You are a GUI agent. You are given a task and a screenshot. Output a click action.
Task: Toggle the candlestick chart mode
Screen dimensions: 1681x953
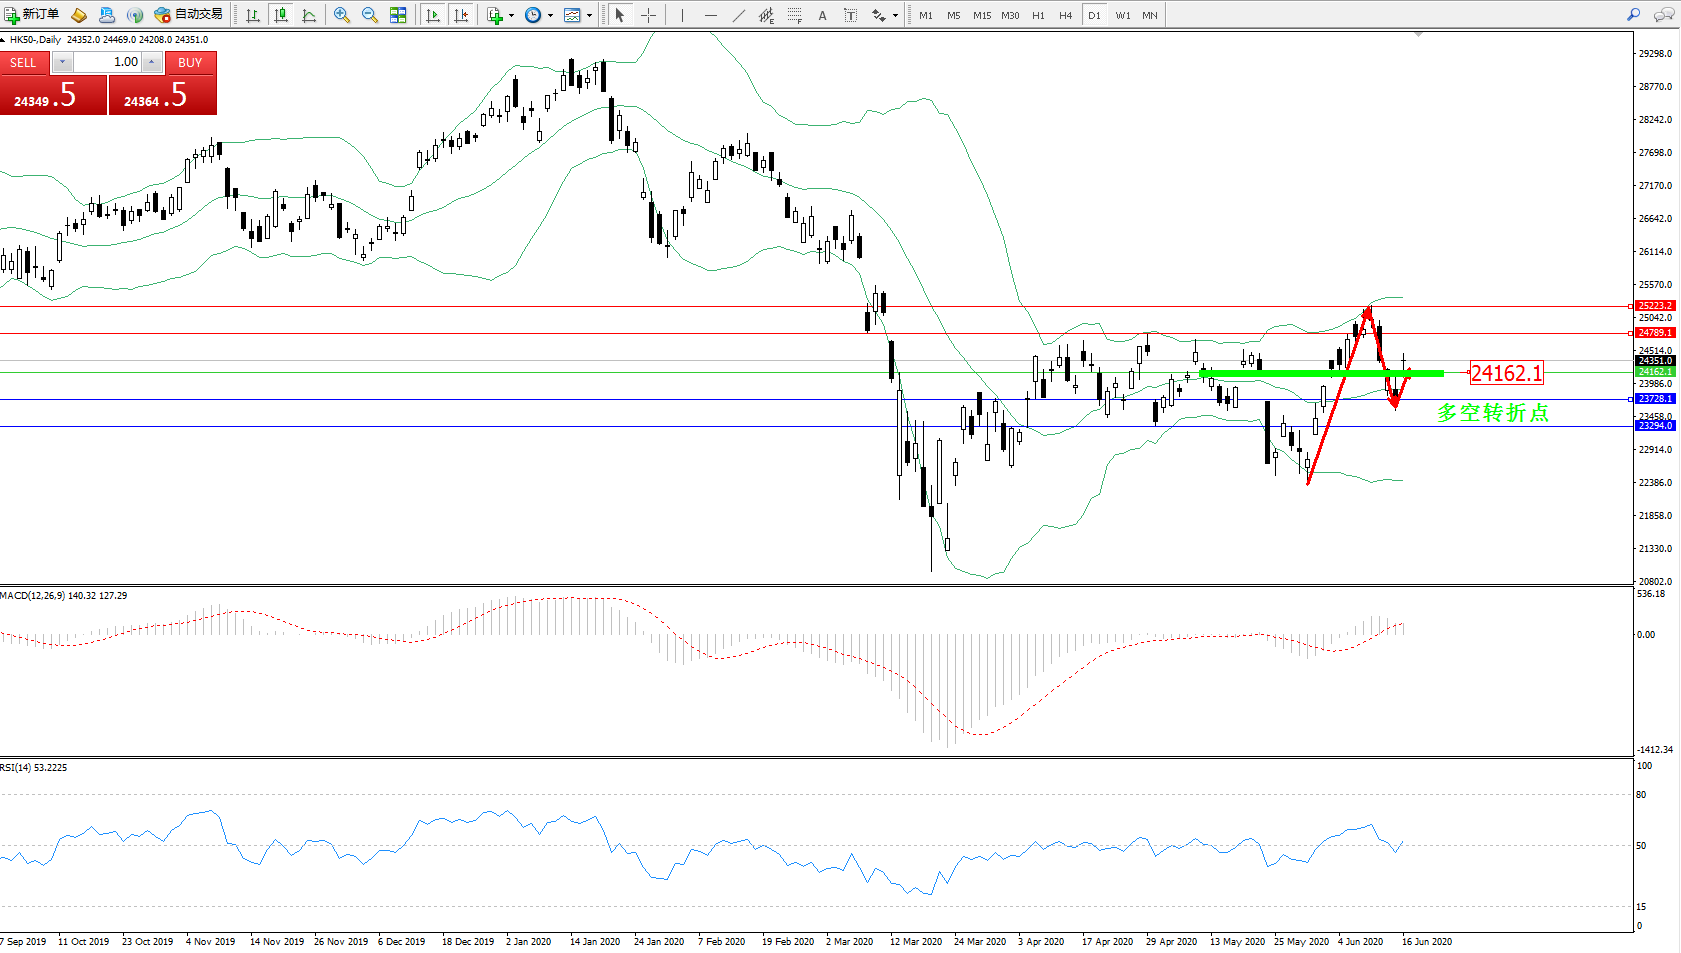pyautogui.click(x=281, y=15)
